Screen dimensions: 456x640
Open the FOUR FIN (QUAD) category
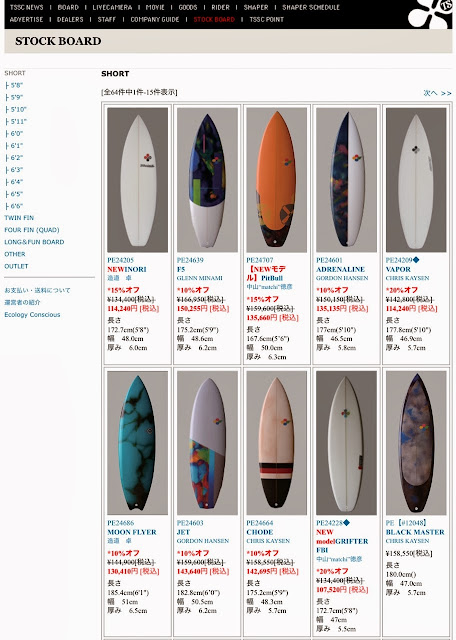[32, 230]
